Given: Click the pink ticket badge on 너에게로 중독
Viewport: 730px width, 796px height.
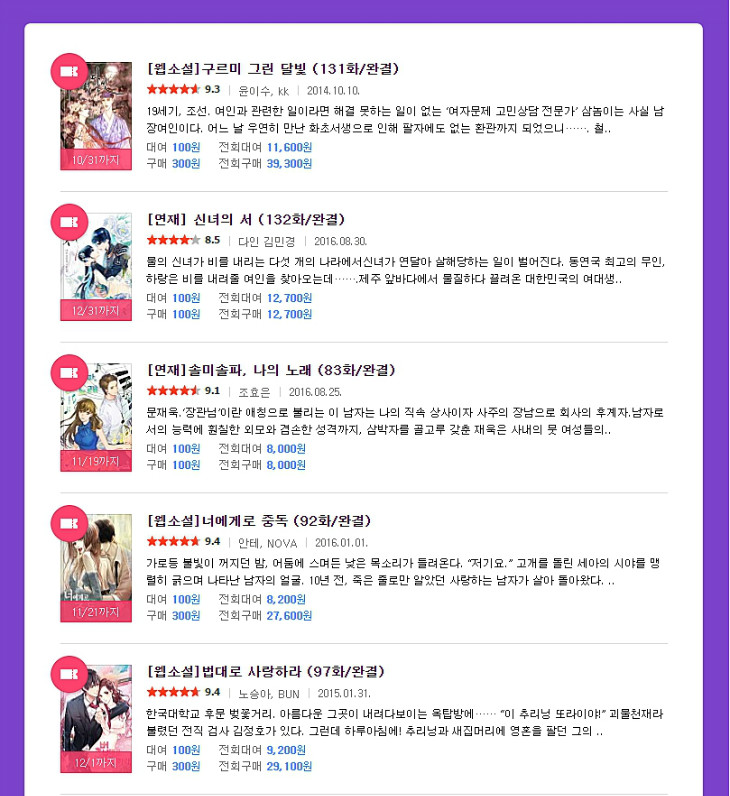Looking at the screenshot, I should 69,523.
